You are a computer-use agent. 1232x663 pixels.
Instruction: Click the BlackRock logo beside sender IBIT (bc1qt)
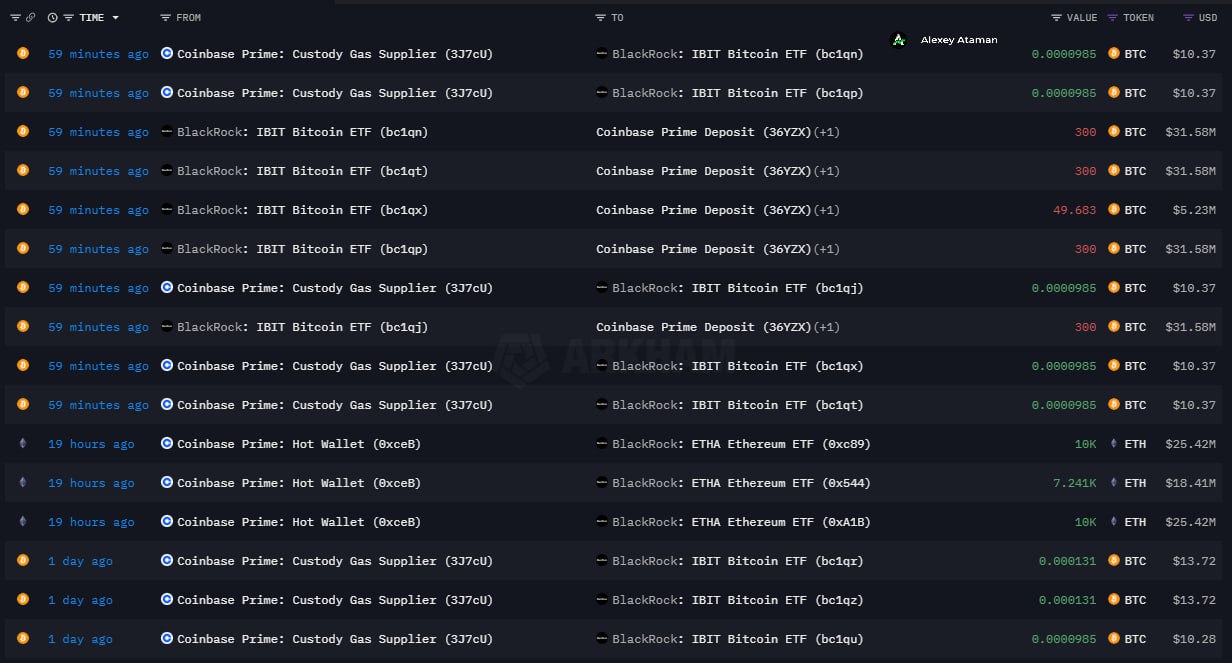[167, 171]
